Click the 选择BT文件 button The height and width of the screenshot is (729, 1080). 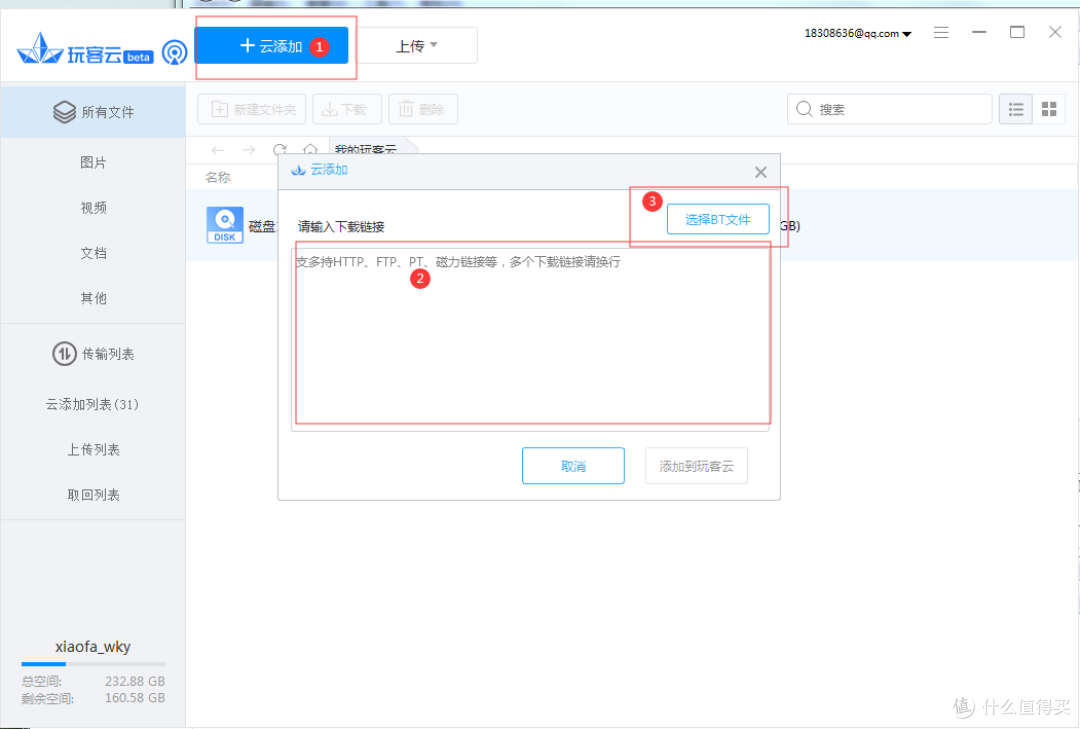click(x=718, y=219)
